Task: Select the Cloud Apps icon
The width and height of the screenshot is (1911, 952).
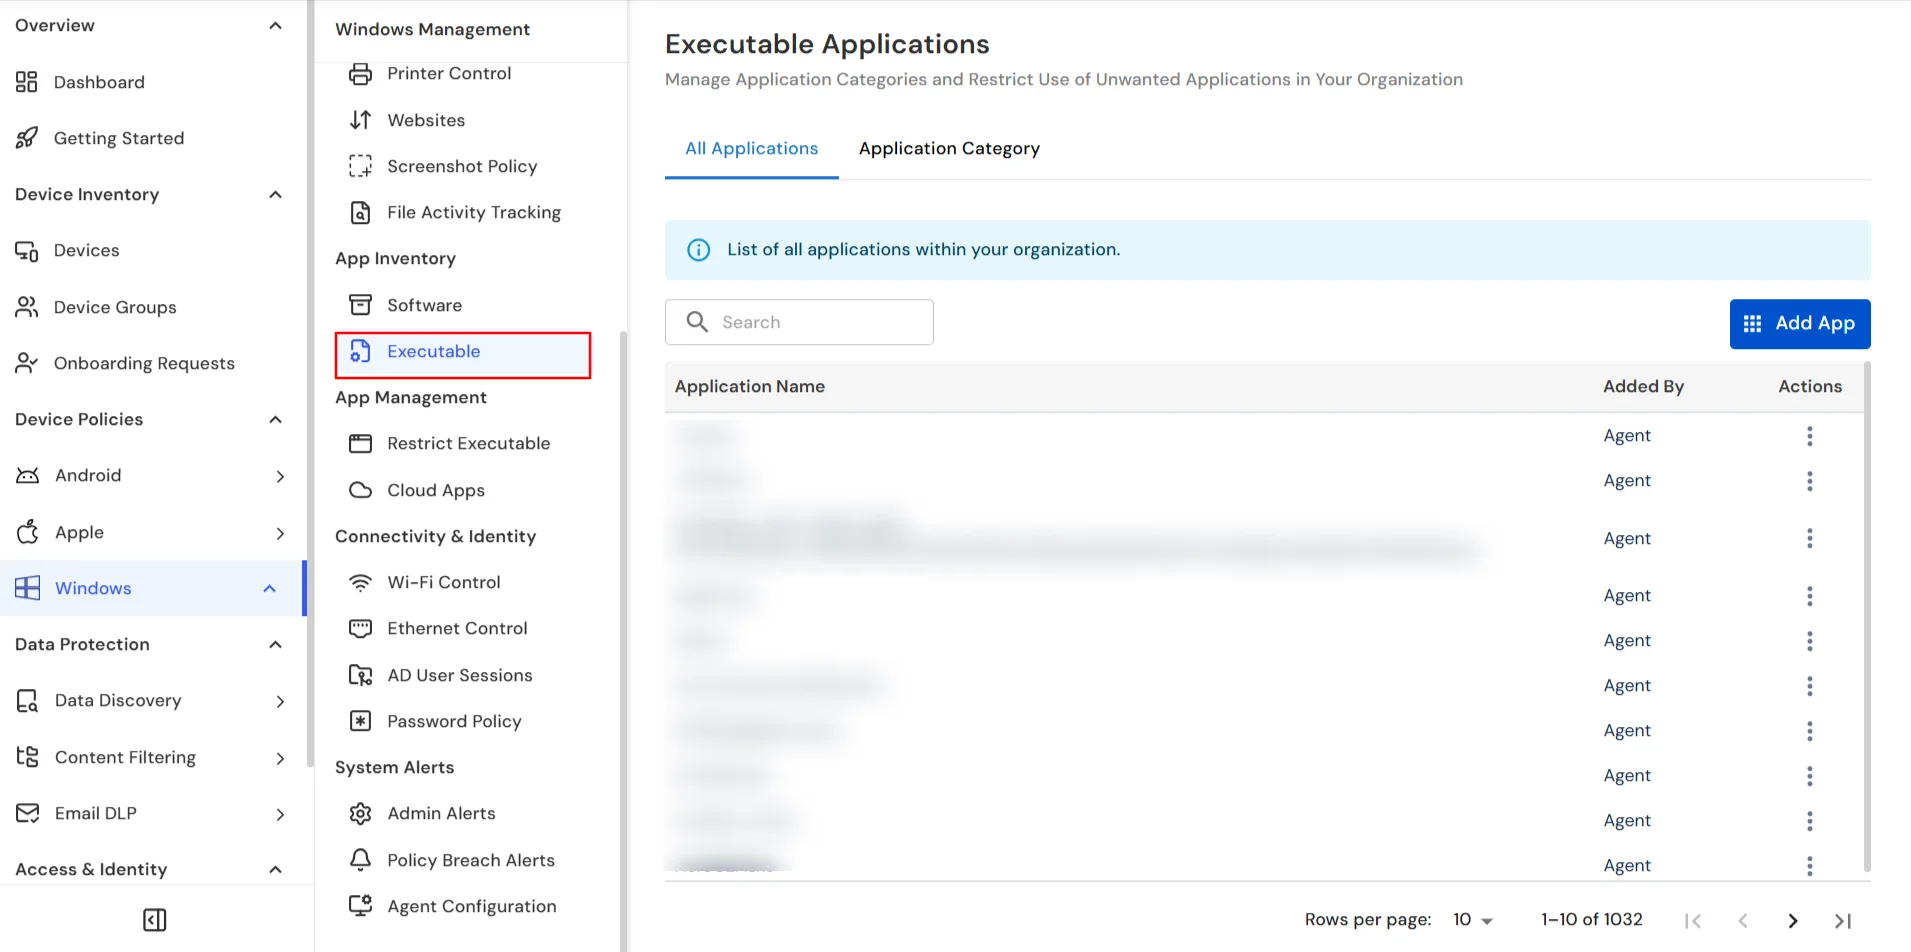Action: tap(360, 490)
